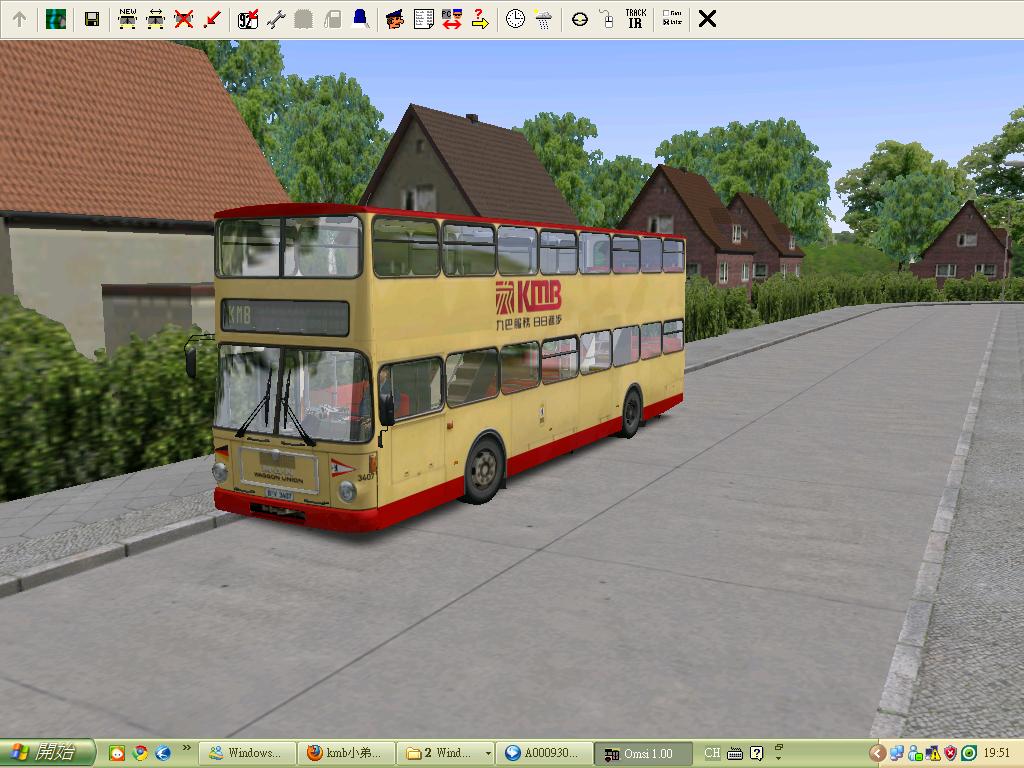This screenshot has height=768, width=1024.
Task: Open the weather rain cloud icon
Action: click(x=543, y=20)
